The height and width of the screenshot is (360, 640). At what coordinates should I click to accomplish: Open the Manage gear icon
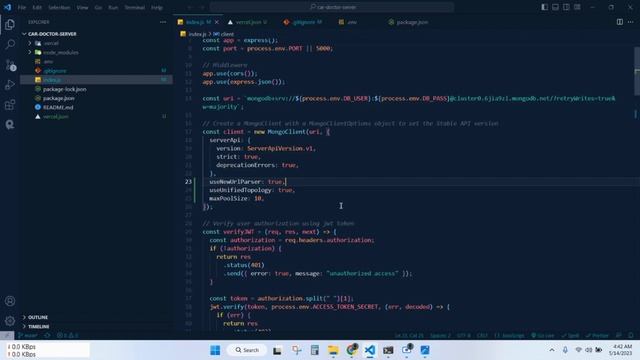(x=10, y=321)
